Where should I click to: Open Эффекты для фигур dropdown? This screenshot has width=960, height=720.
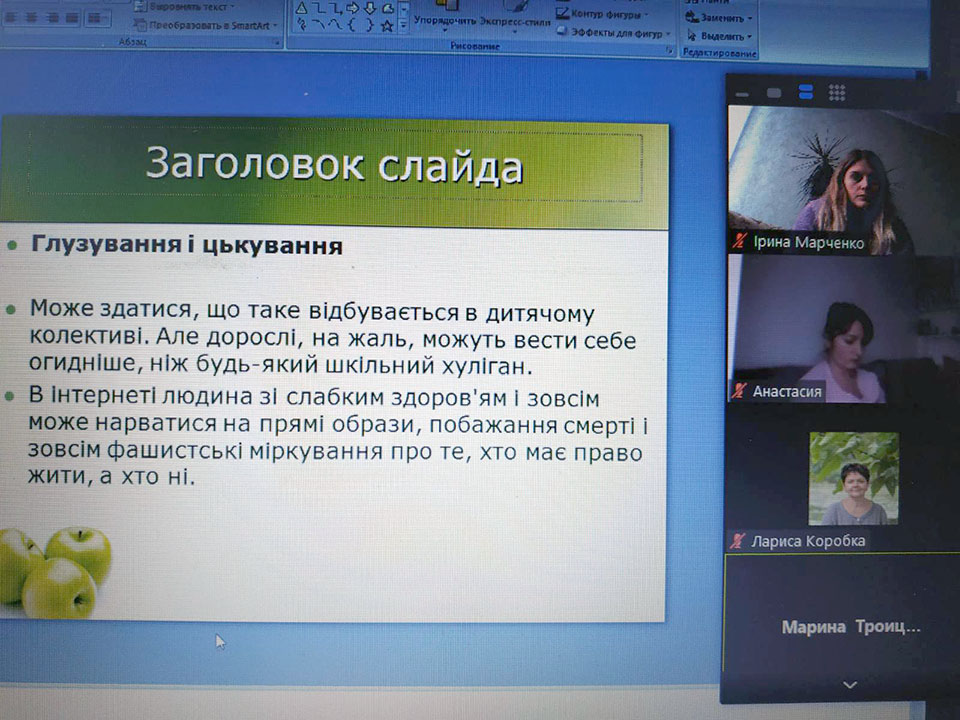(614, 32)
